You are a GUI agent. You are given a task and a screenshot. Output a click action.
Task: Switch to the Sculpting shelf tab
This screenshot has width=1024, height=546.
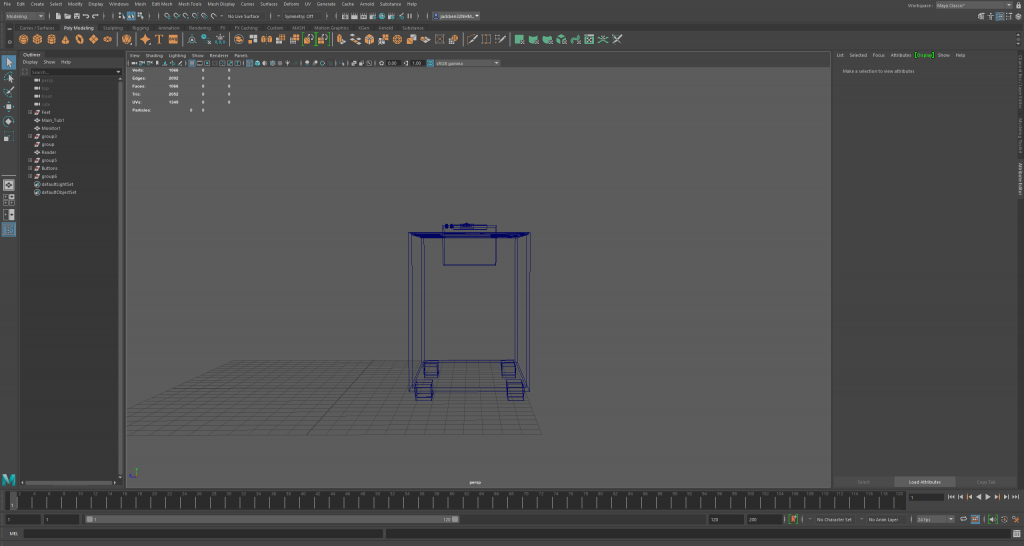(x=113, y=28)
